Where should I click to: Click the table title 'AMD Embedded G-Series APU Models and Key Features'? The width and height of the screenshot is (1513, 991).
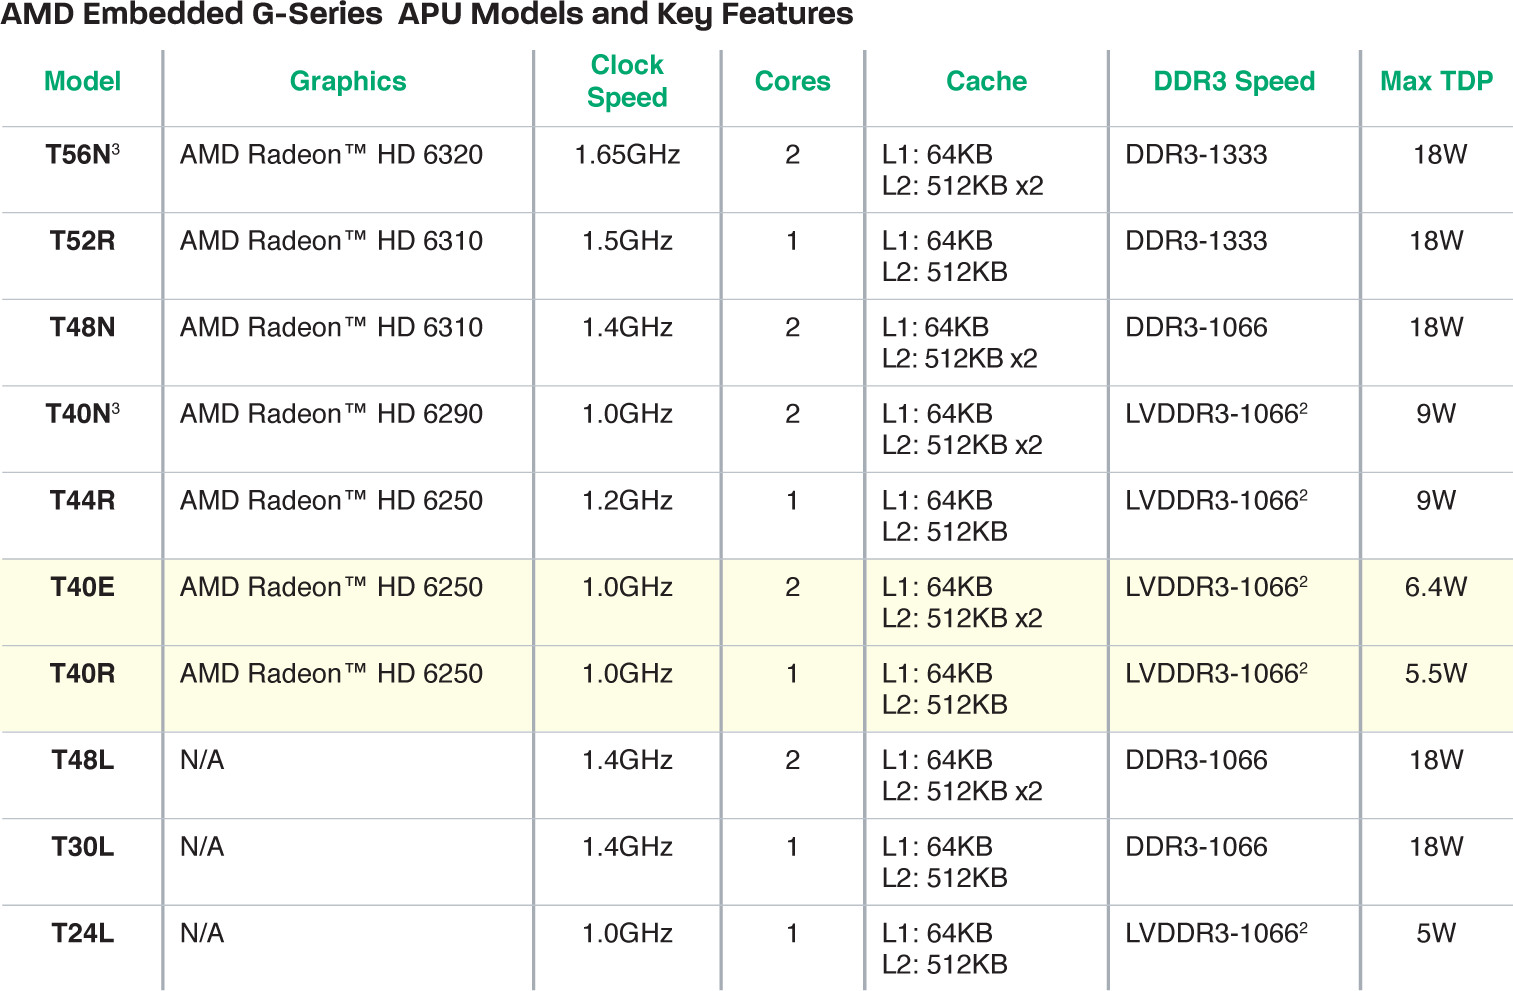coord(427,15)
